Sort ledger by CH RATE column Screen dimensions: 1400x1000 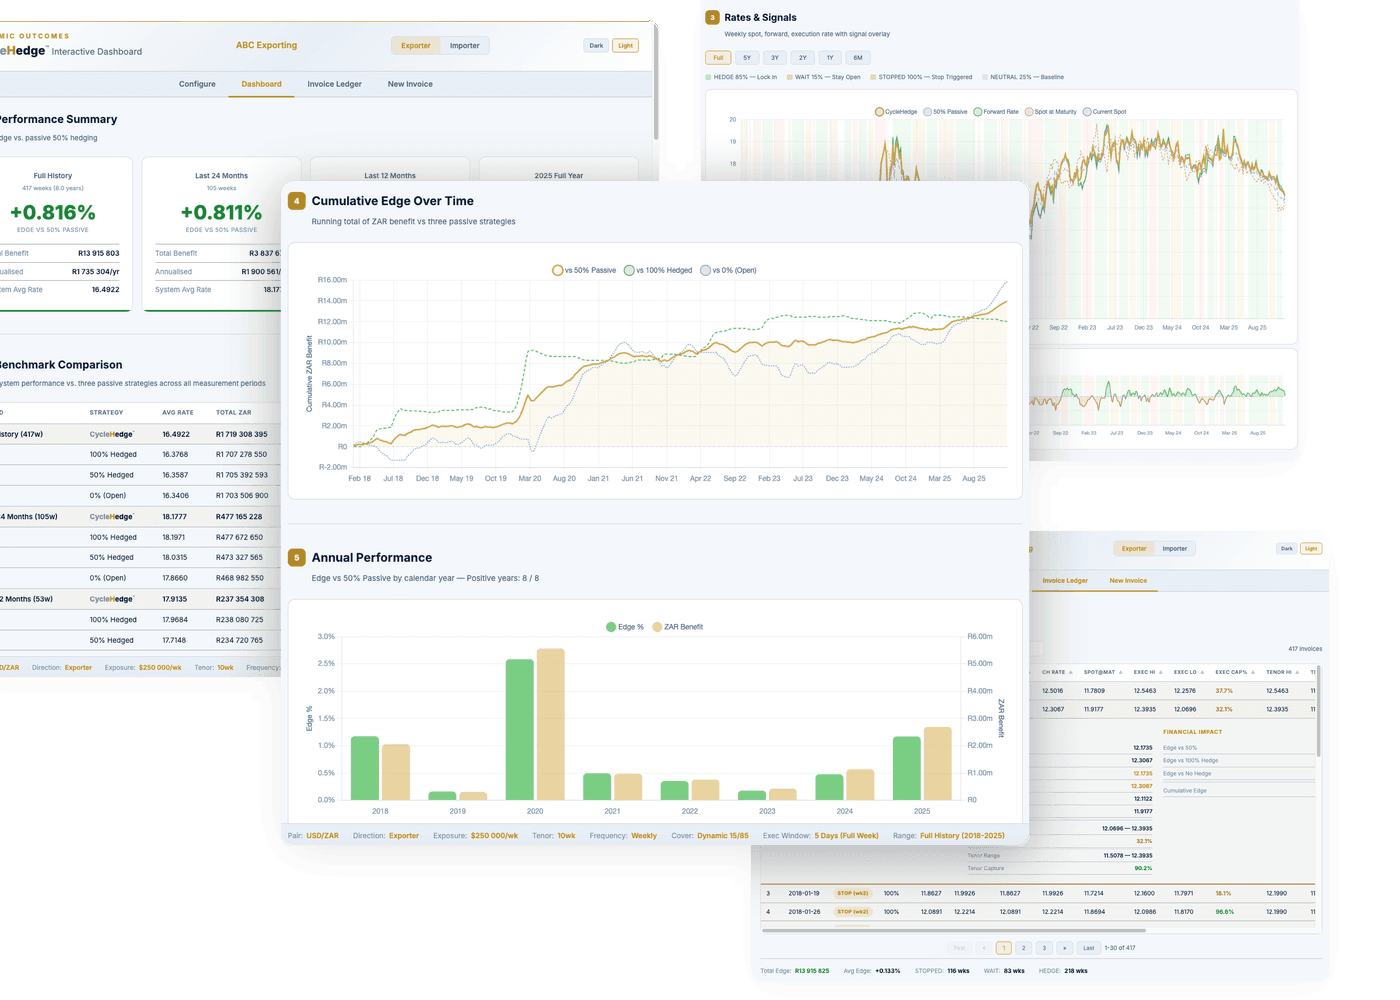pos(1057,672)
